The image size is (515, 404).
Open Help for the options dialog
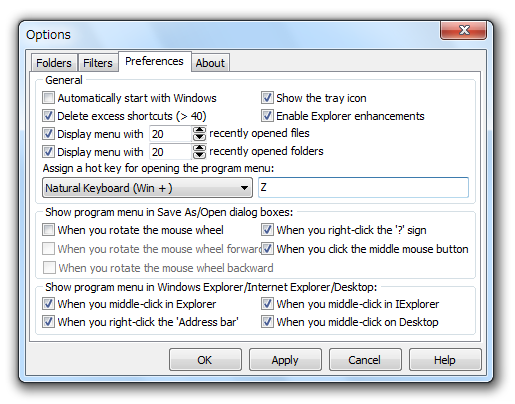click(x=445, y=360)
